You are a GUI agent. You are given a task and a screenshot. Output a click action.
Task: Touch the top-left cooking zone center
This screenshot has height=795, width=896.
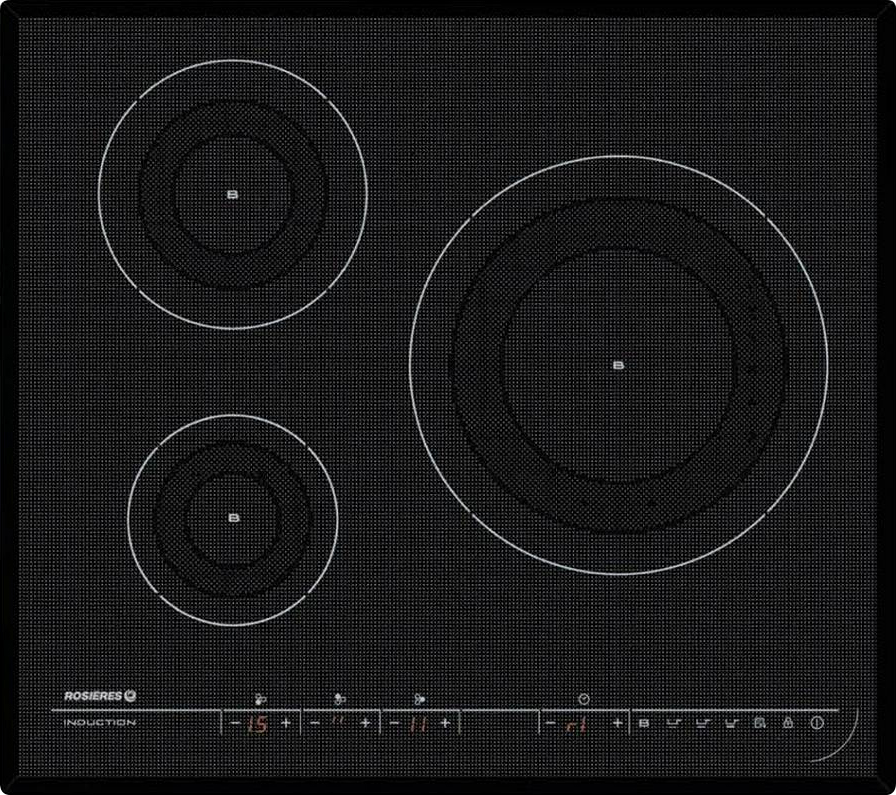click(233, 194)
